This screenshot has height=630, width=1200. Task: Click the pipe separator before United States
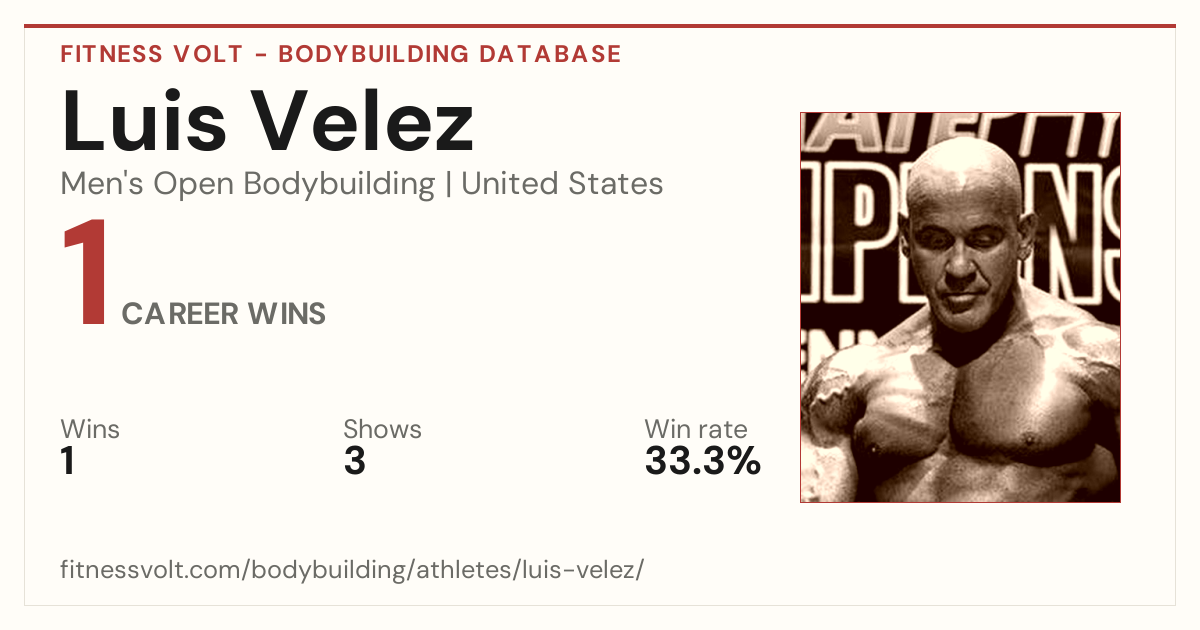(x=448, y=185)
